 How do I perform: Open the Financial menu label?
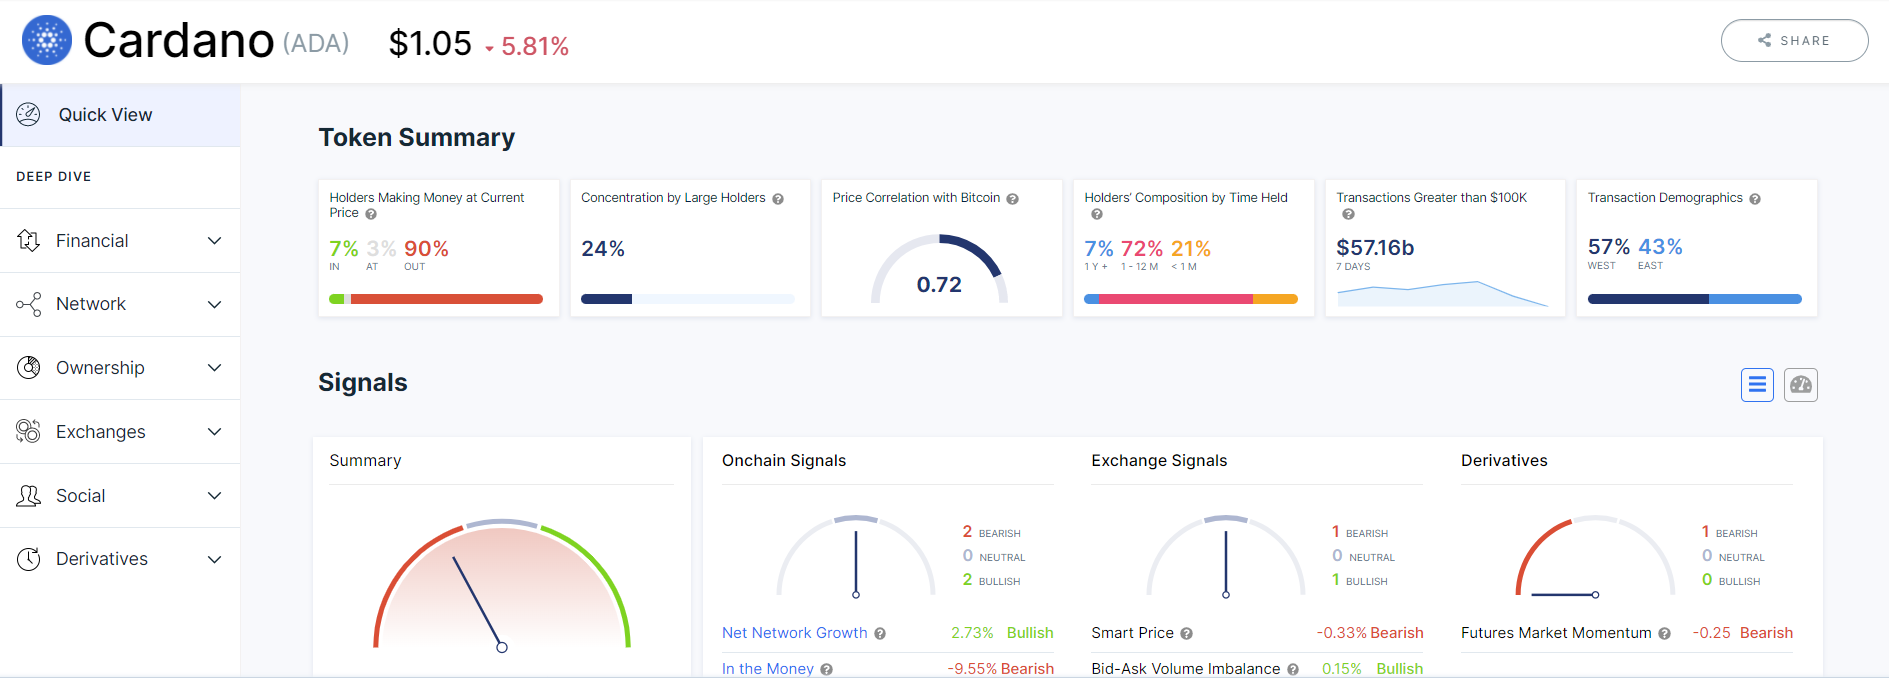[x=92, y=241]
